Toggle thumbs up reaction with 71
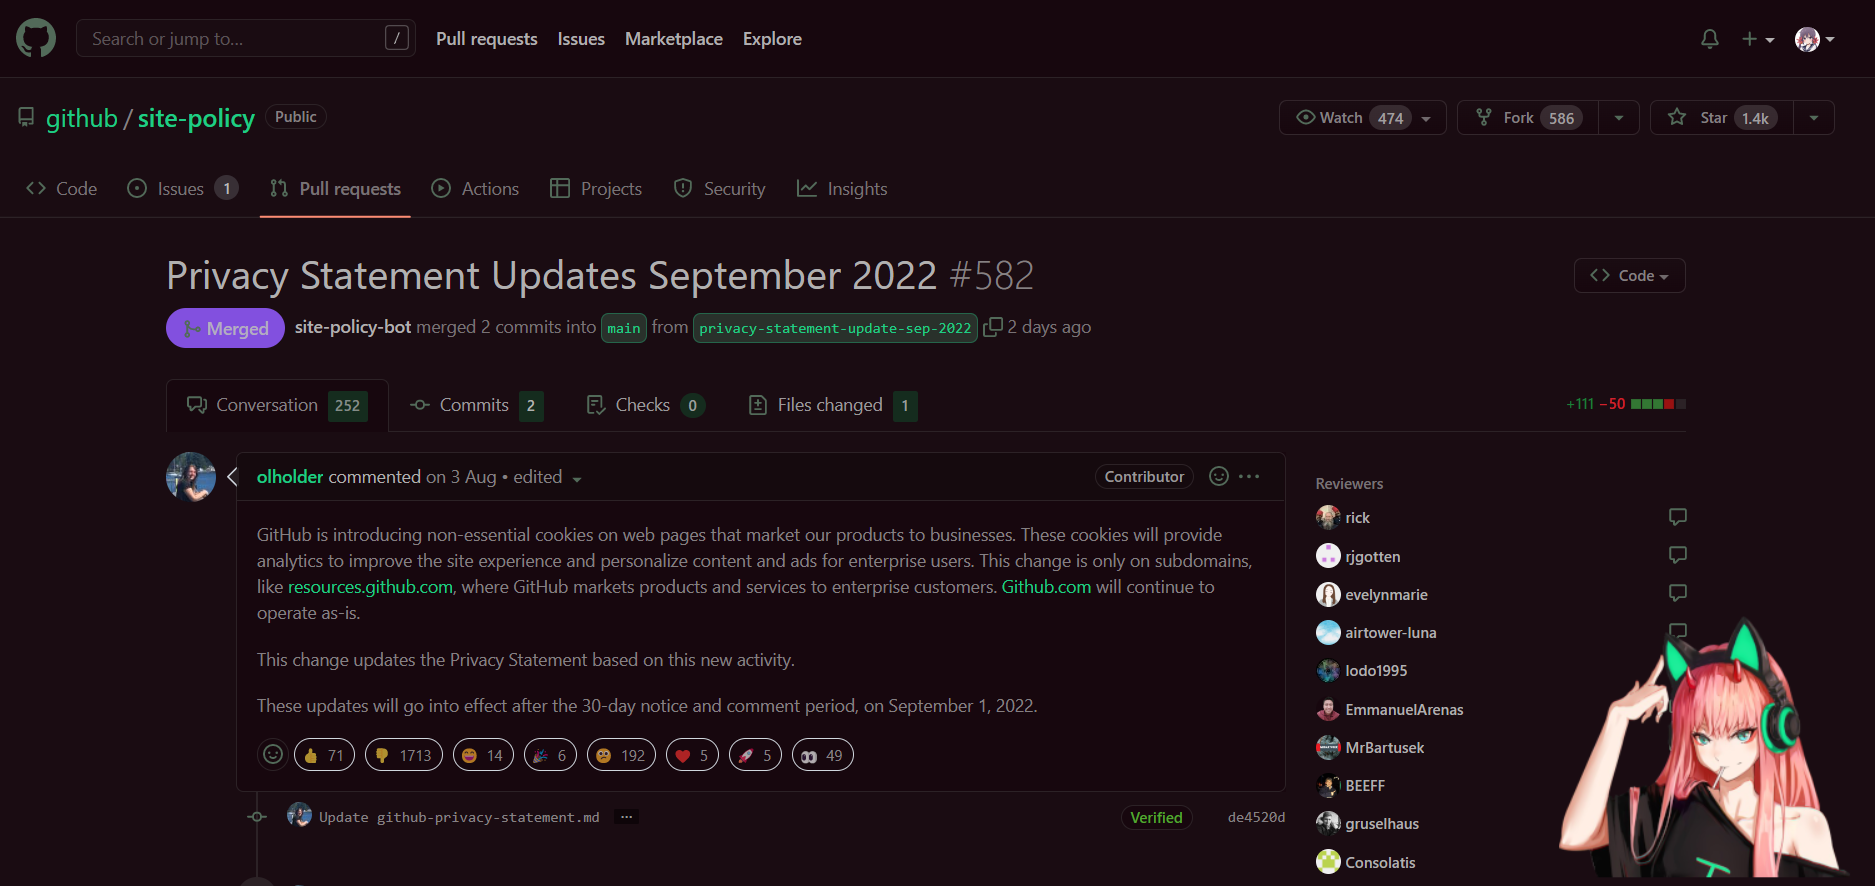 tap(324, 755)
